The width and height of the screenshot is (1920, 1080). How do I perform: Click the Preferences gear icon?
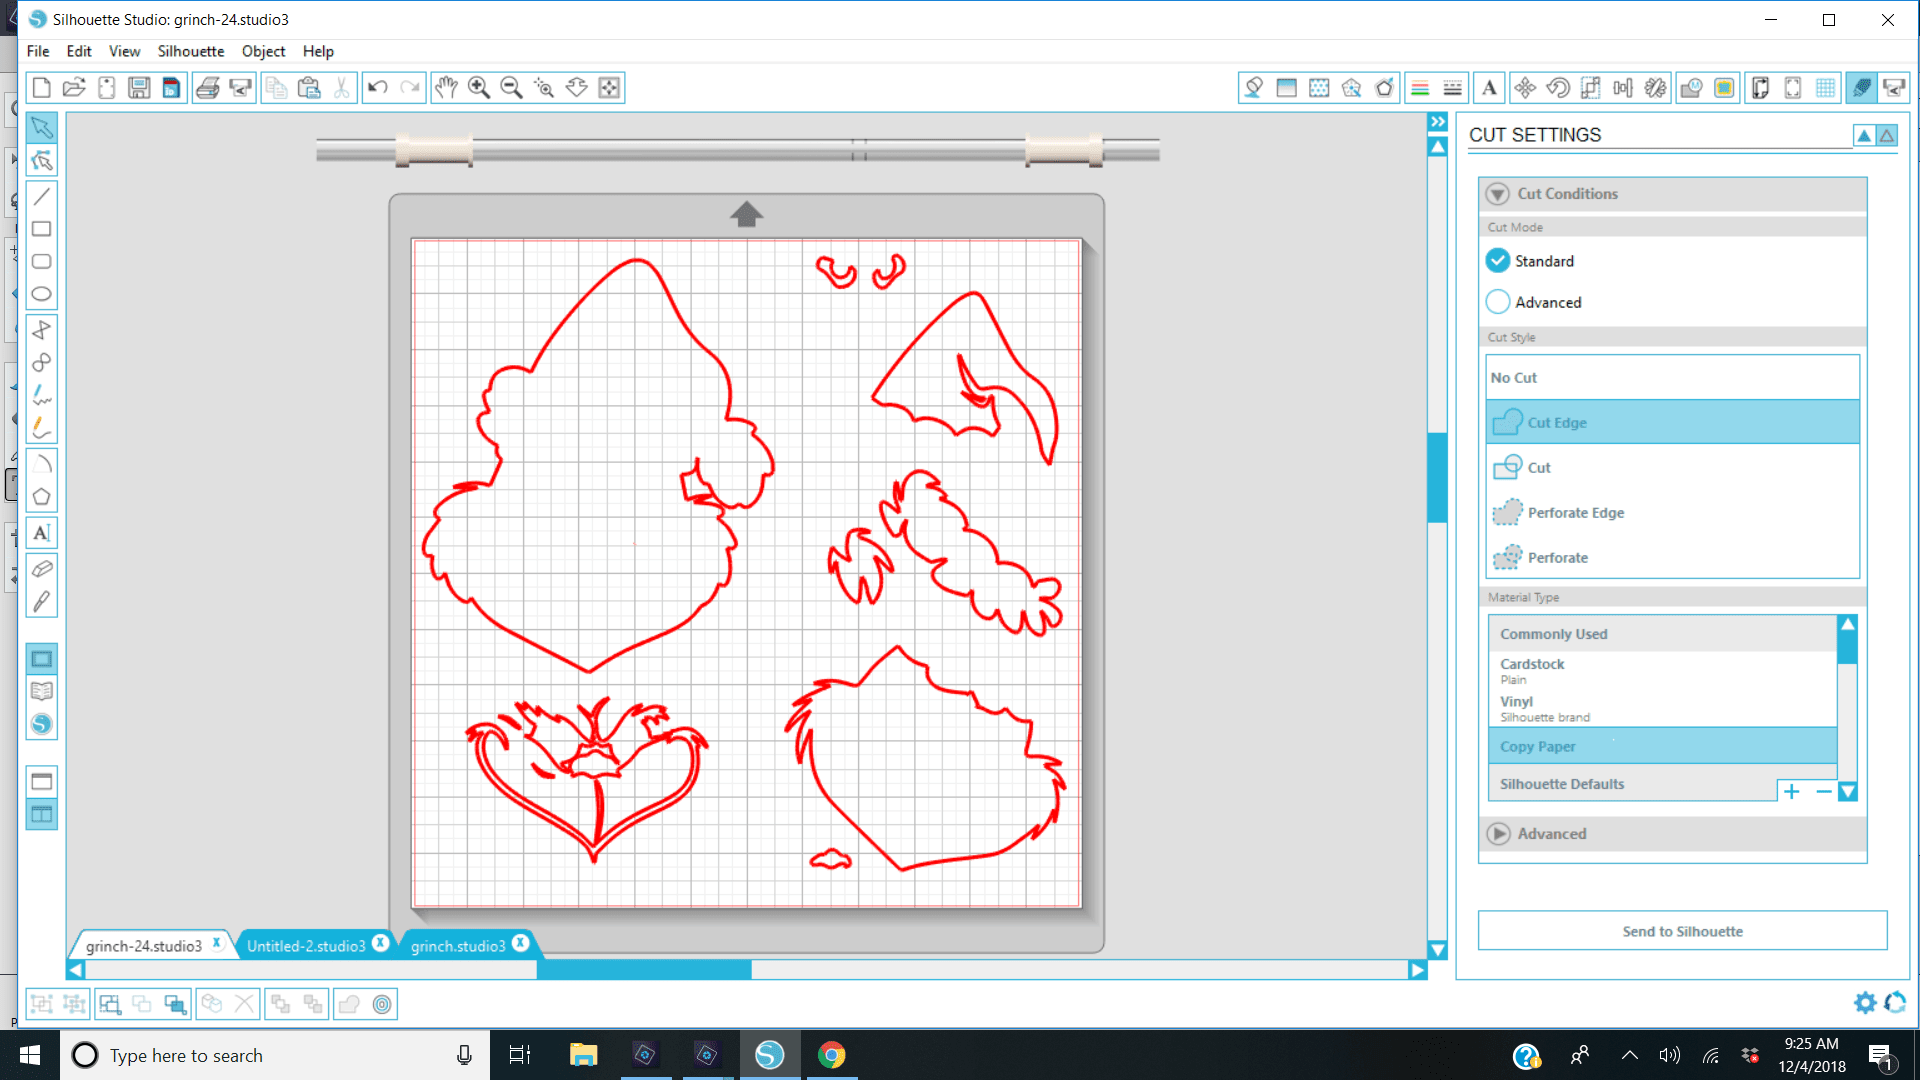(x=1865, y=1002)
